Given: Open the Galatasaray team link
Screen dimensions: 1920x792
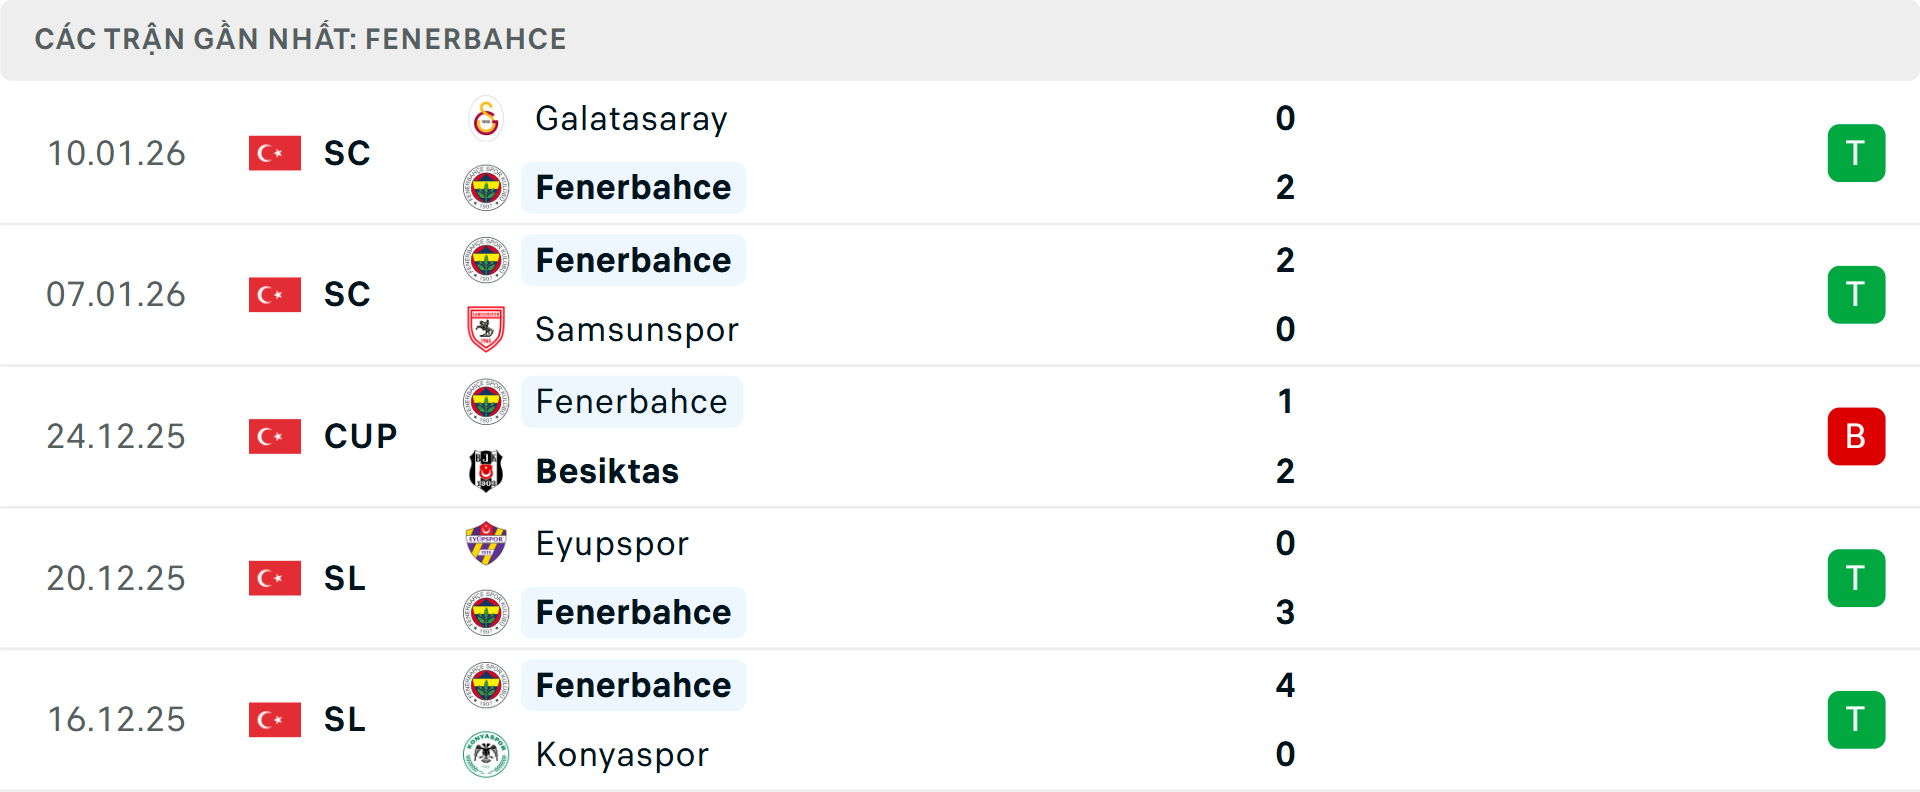Looking at the screenshot, I should point(631,119).
